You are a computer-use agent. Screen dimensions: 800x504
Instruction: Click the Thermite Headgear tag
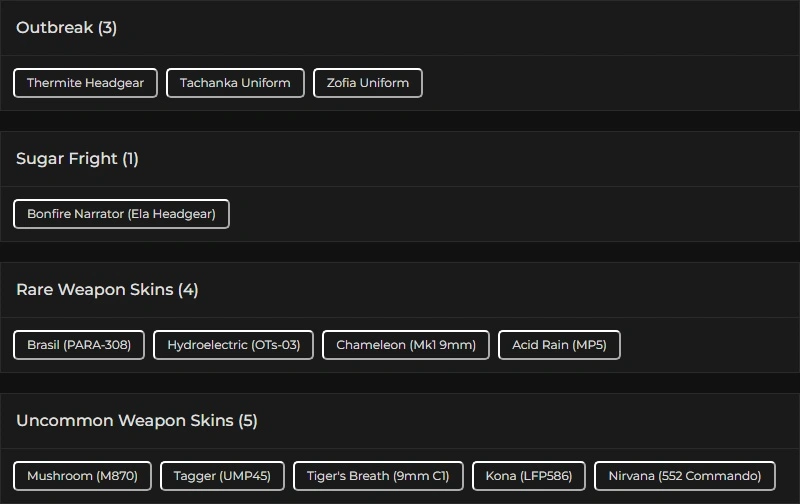85,83
